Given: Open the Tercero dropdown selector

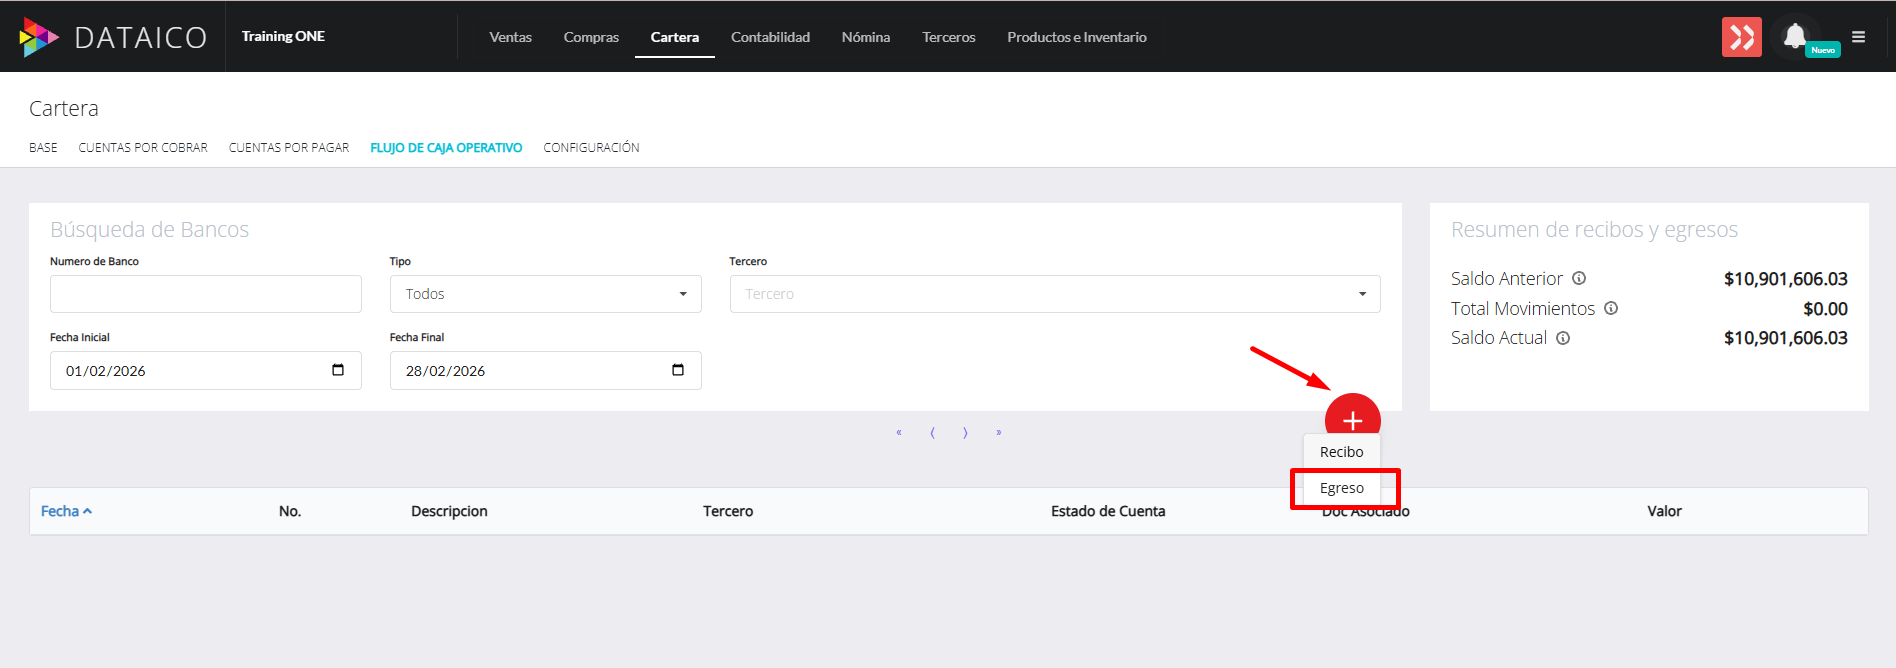Looking at the screenshot, I should pos(1054,294).
